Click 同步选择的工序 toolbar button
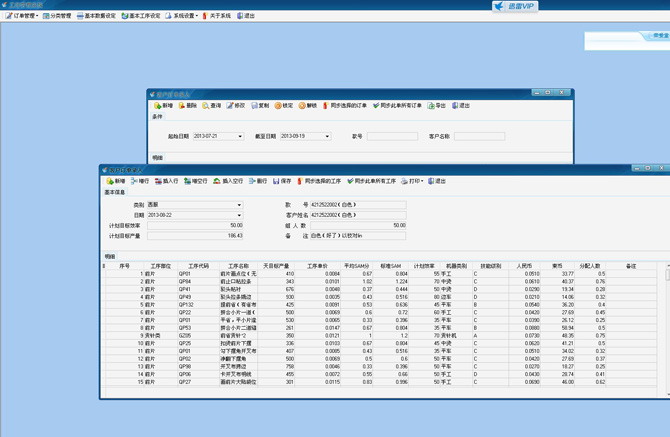This screenshot has height=437, width=670. (318, 181)
